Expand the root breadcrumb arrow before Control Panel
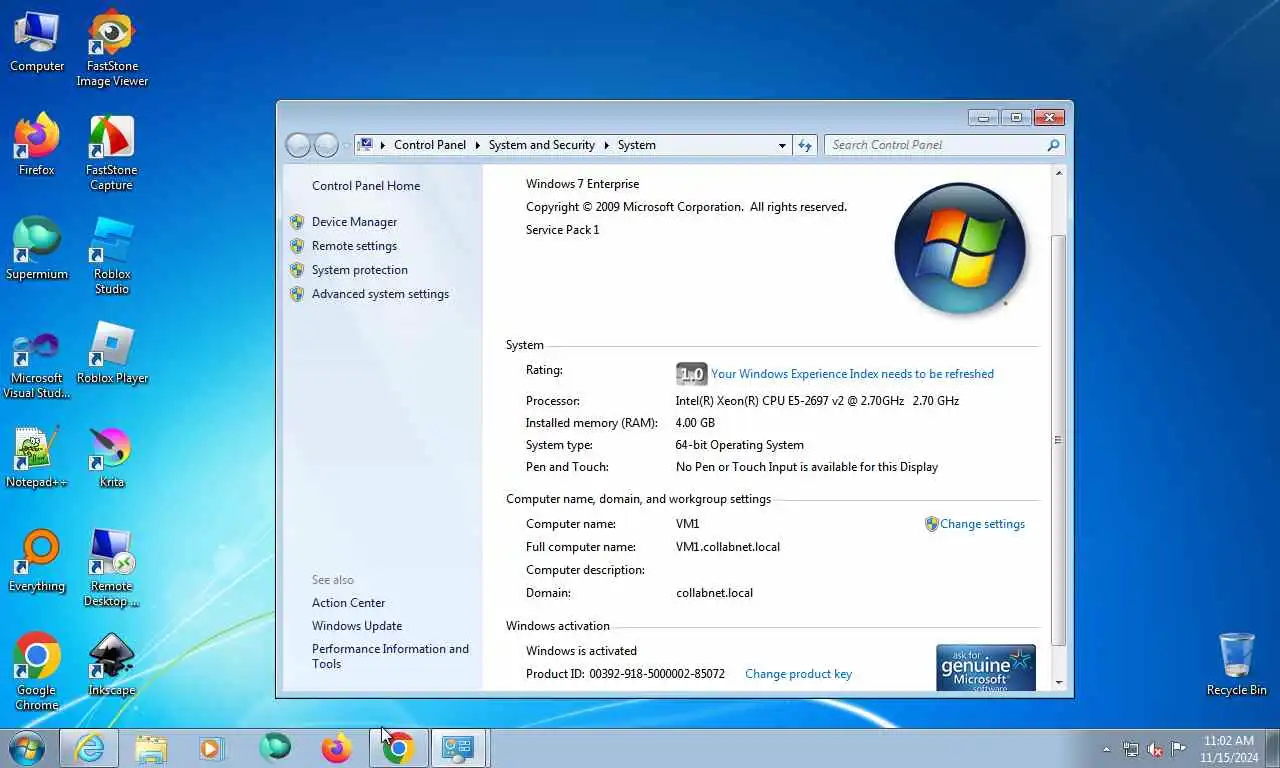The height and width of the screenshot is (768, 1280). (382, 145)
